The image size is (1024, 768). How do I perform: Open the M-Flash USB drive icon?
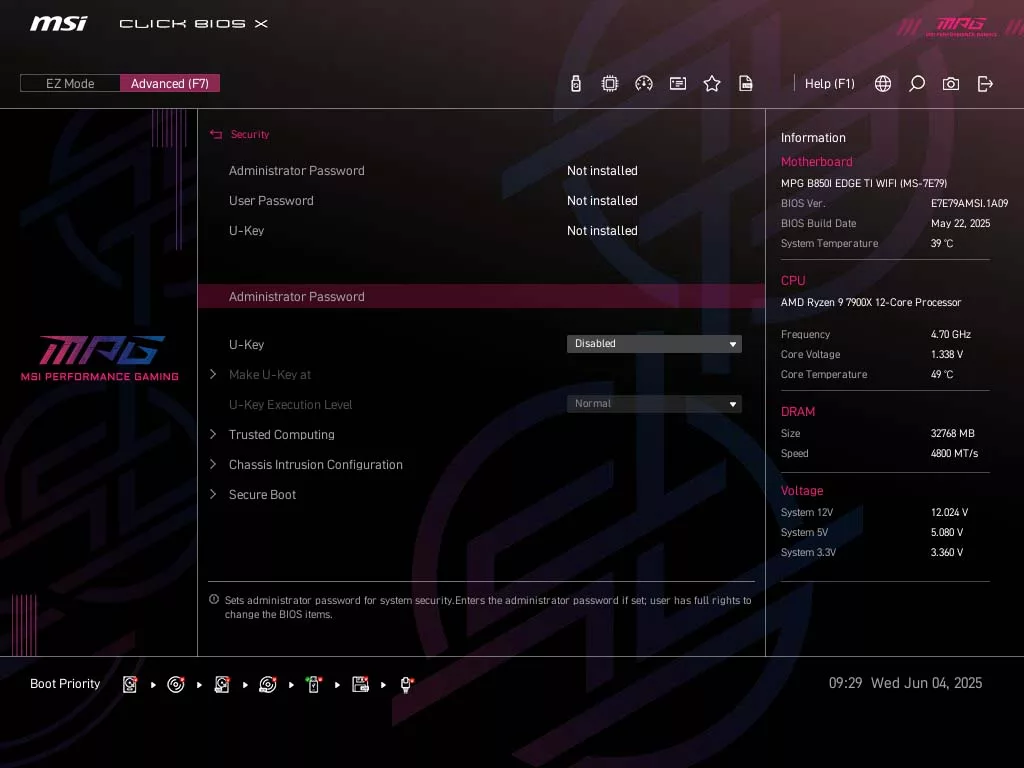click(575, 84)
